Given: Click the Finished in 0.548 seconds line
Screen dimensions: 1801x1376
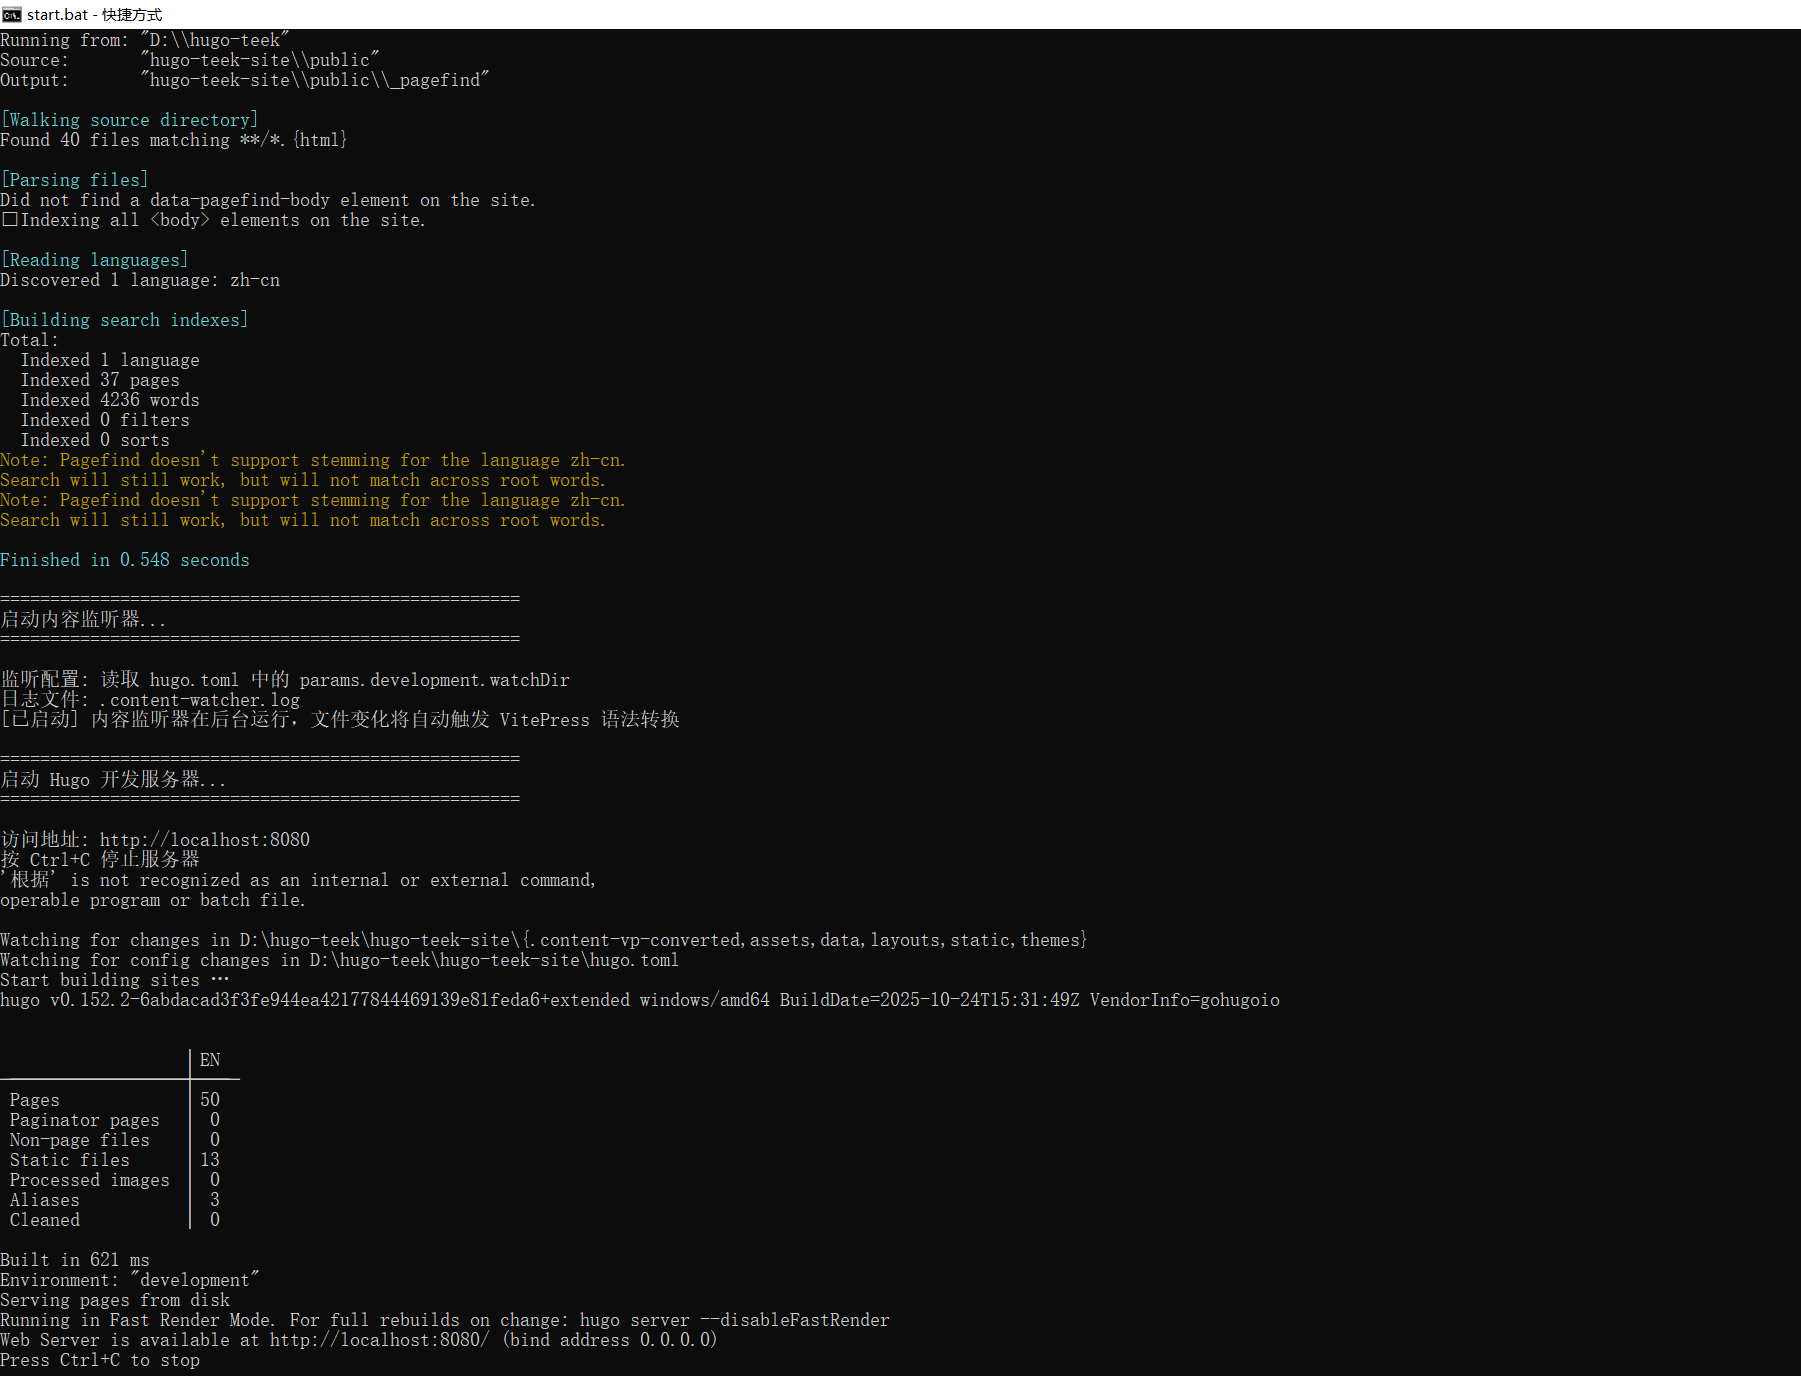Looking at the screenshot, I should pos(125,560).
